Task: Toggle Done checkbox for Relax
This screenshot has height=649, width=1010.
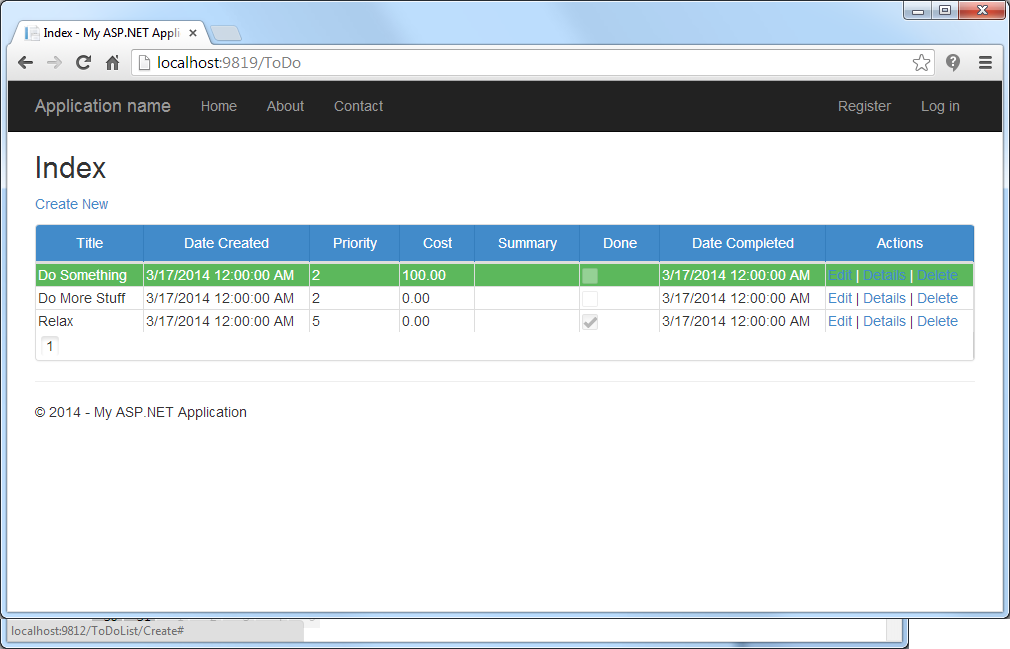Action: [x=589, y=322]
